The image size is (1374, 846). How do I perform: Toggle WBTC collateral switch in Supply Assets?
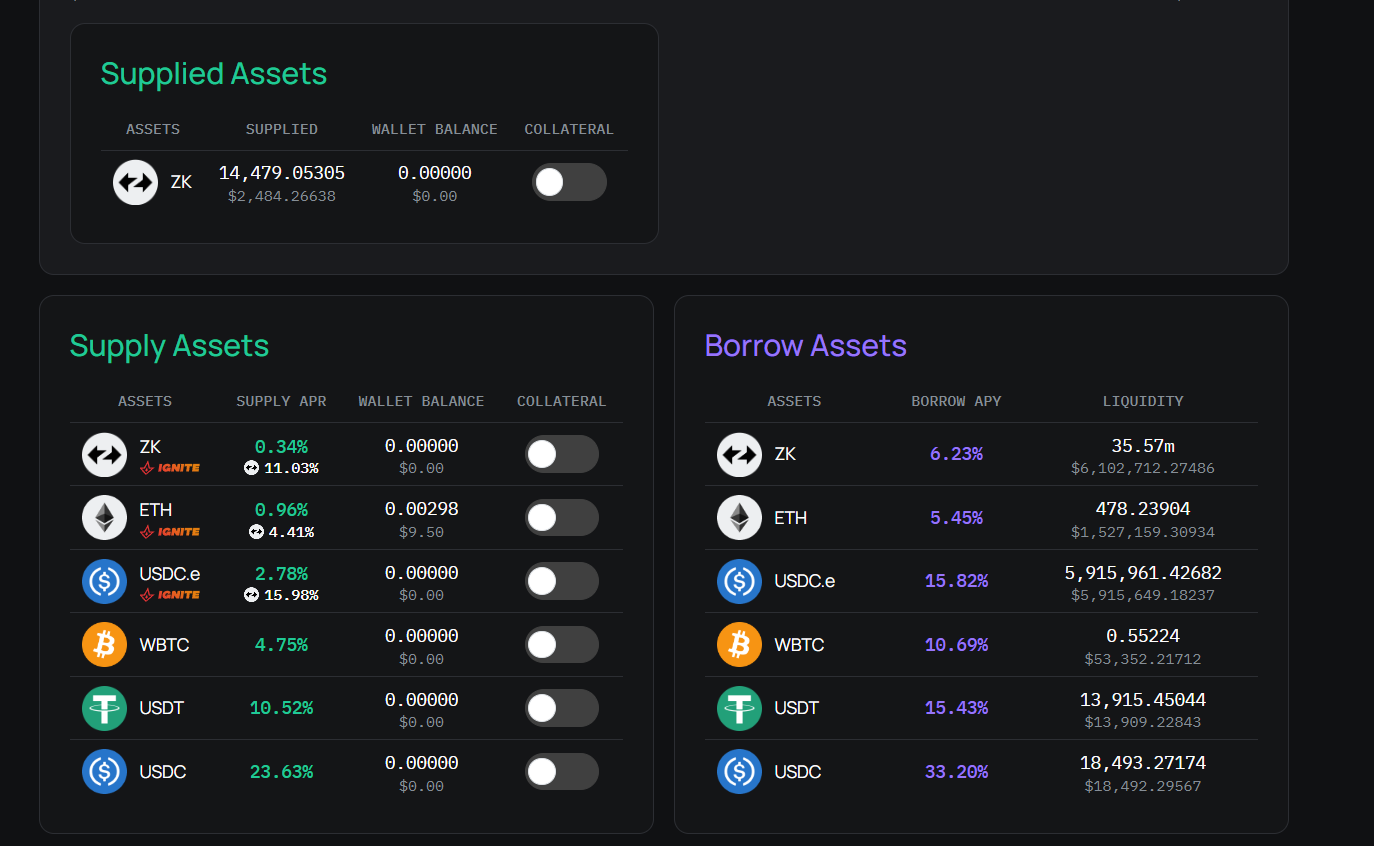tap(562, 645)
